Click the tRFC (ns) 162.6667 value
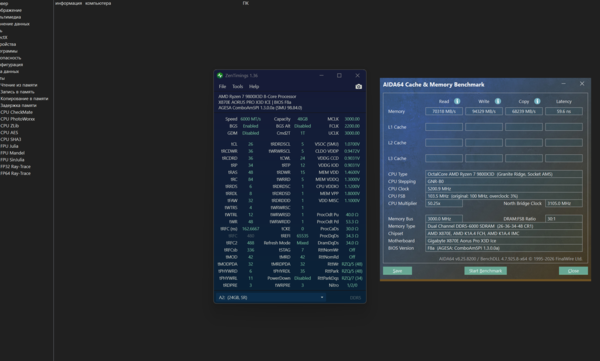This screenshot has width=600, height=361. 250,229
